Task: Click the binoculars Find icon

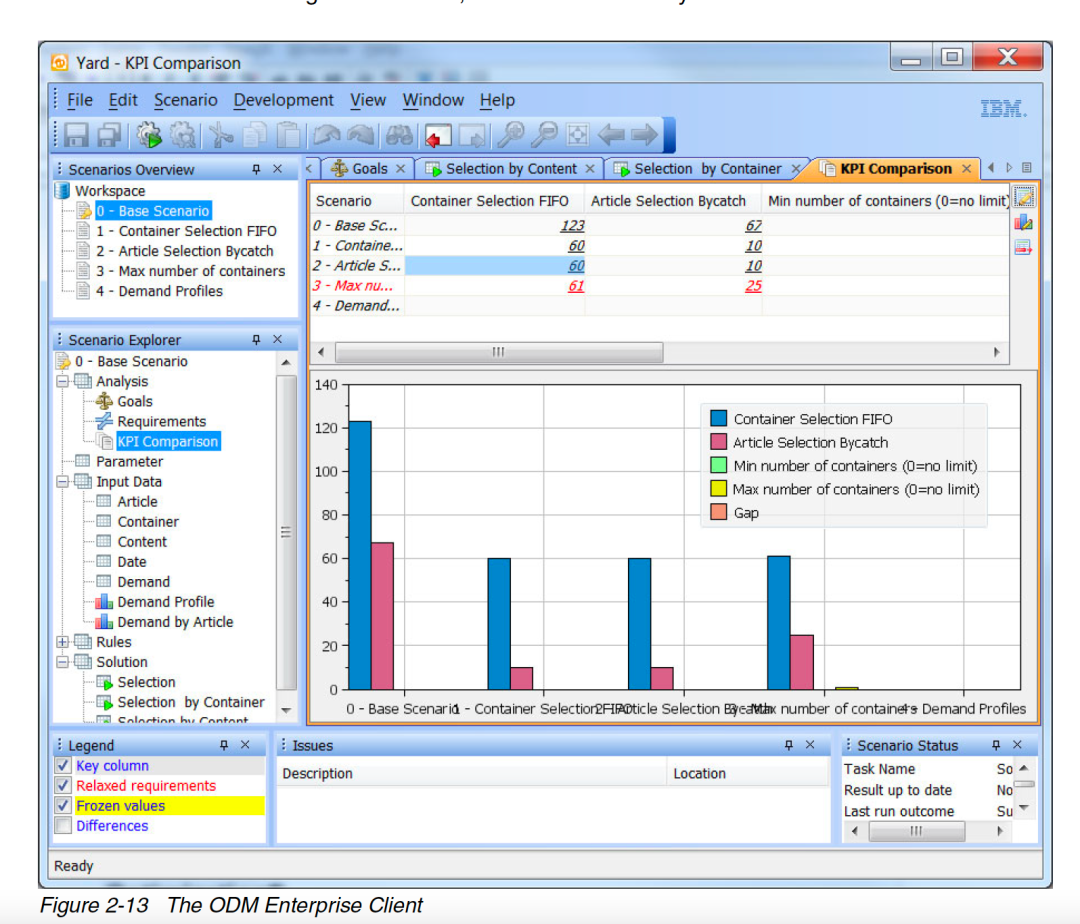Action: (399, 135)
